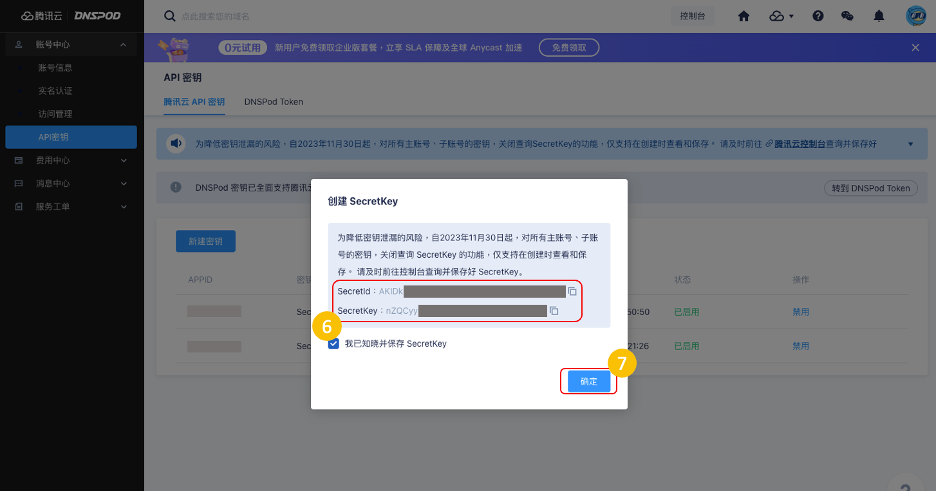Click the search magnifier icon
Viewport: 936px width, 492px height.
pos(169,16)
